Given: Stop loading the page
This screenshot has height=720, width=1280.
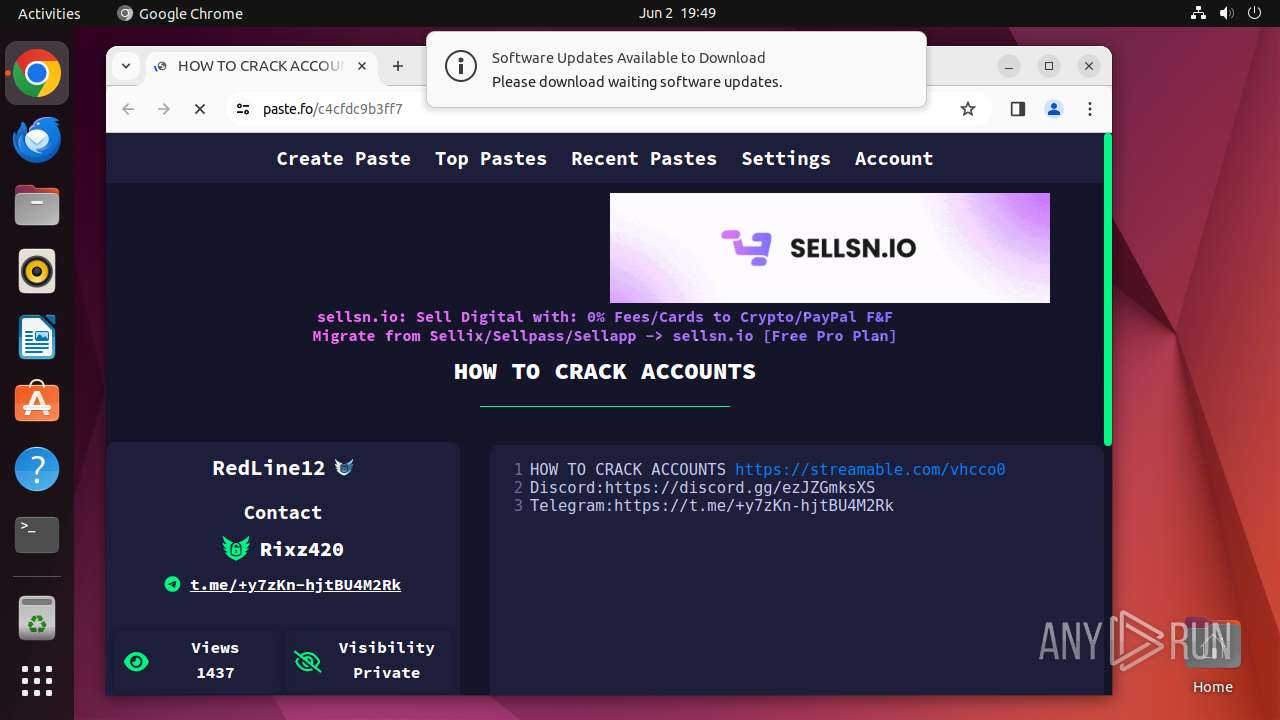Looking at the screenshot, I should tap(200, 109).
